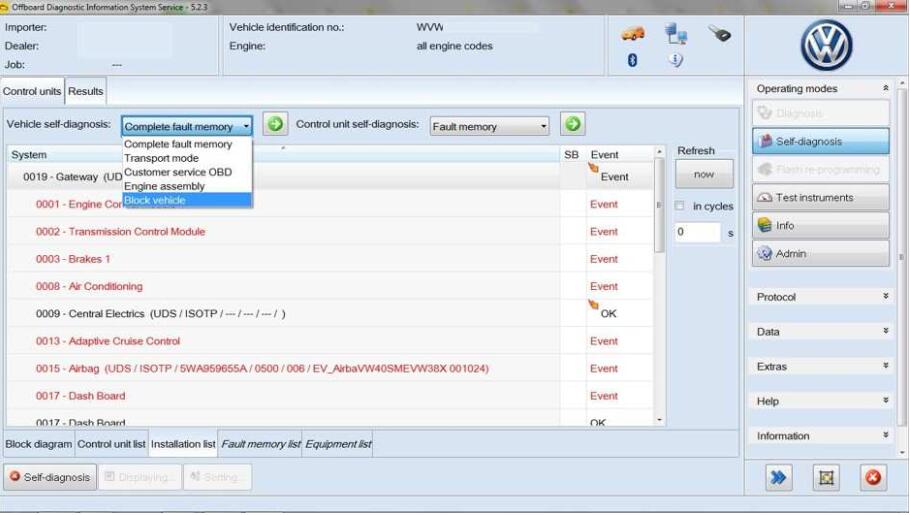Screen dimensions: 910x515
Task: Click the OK status of Central Electrics
Action: [608, 314]
